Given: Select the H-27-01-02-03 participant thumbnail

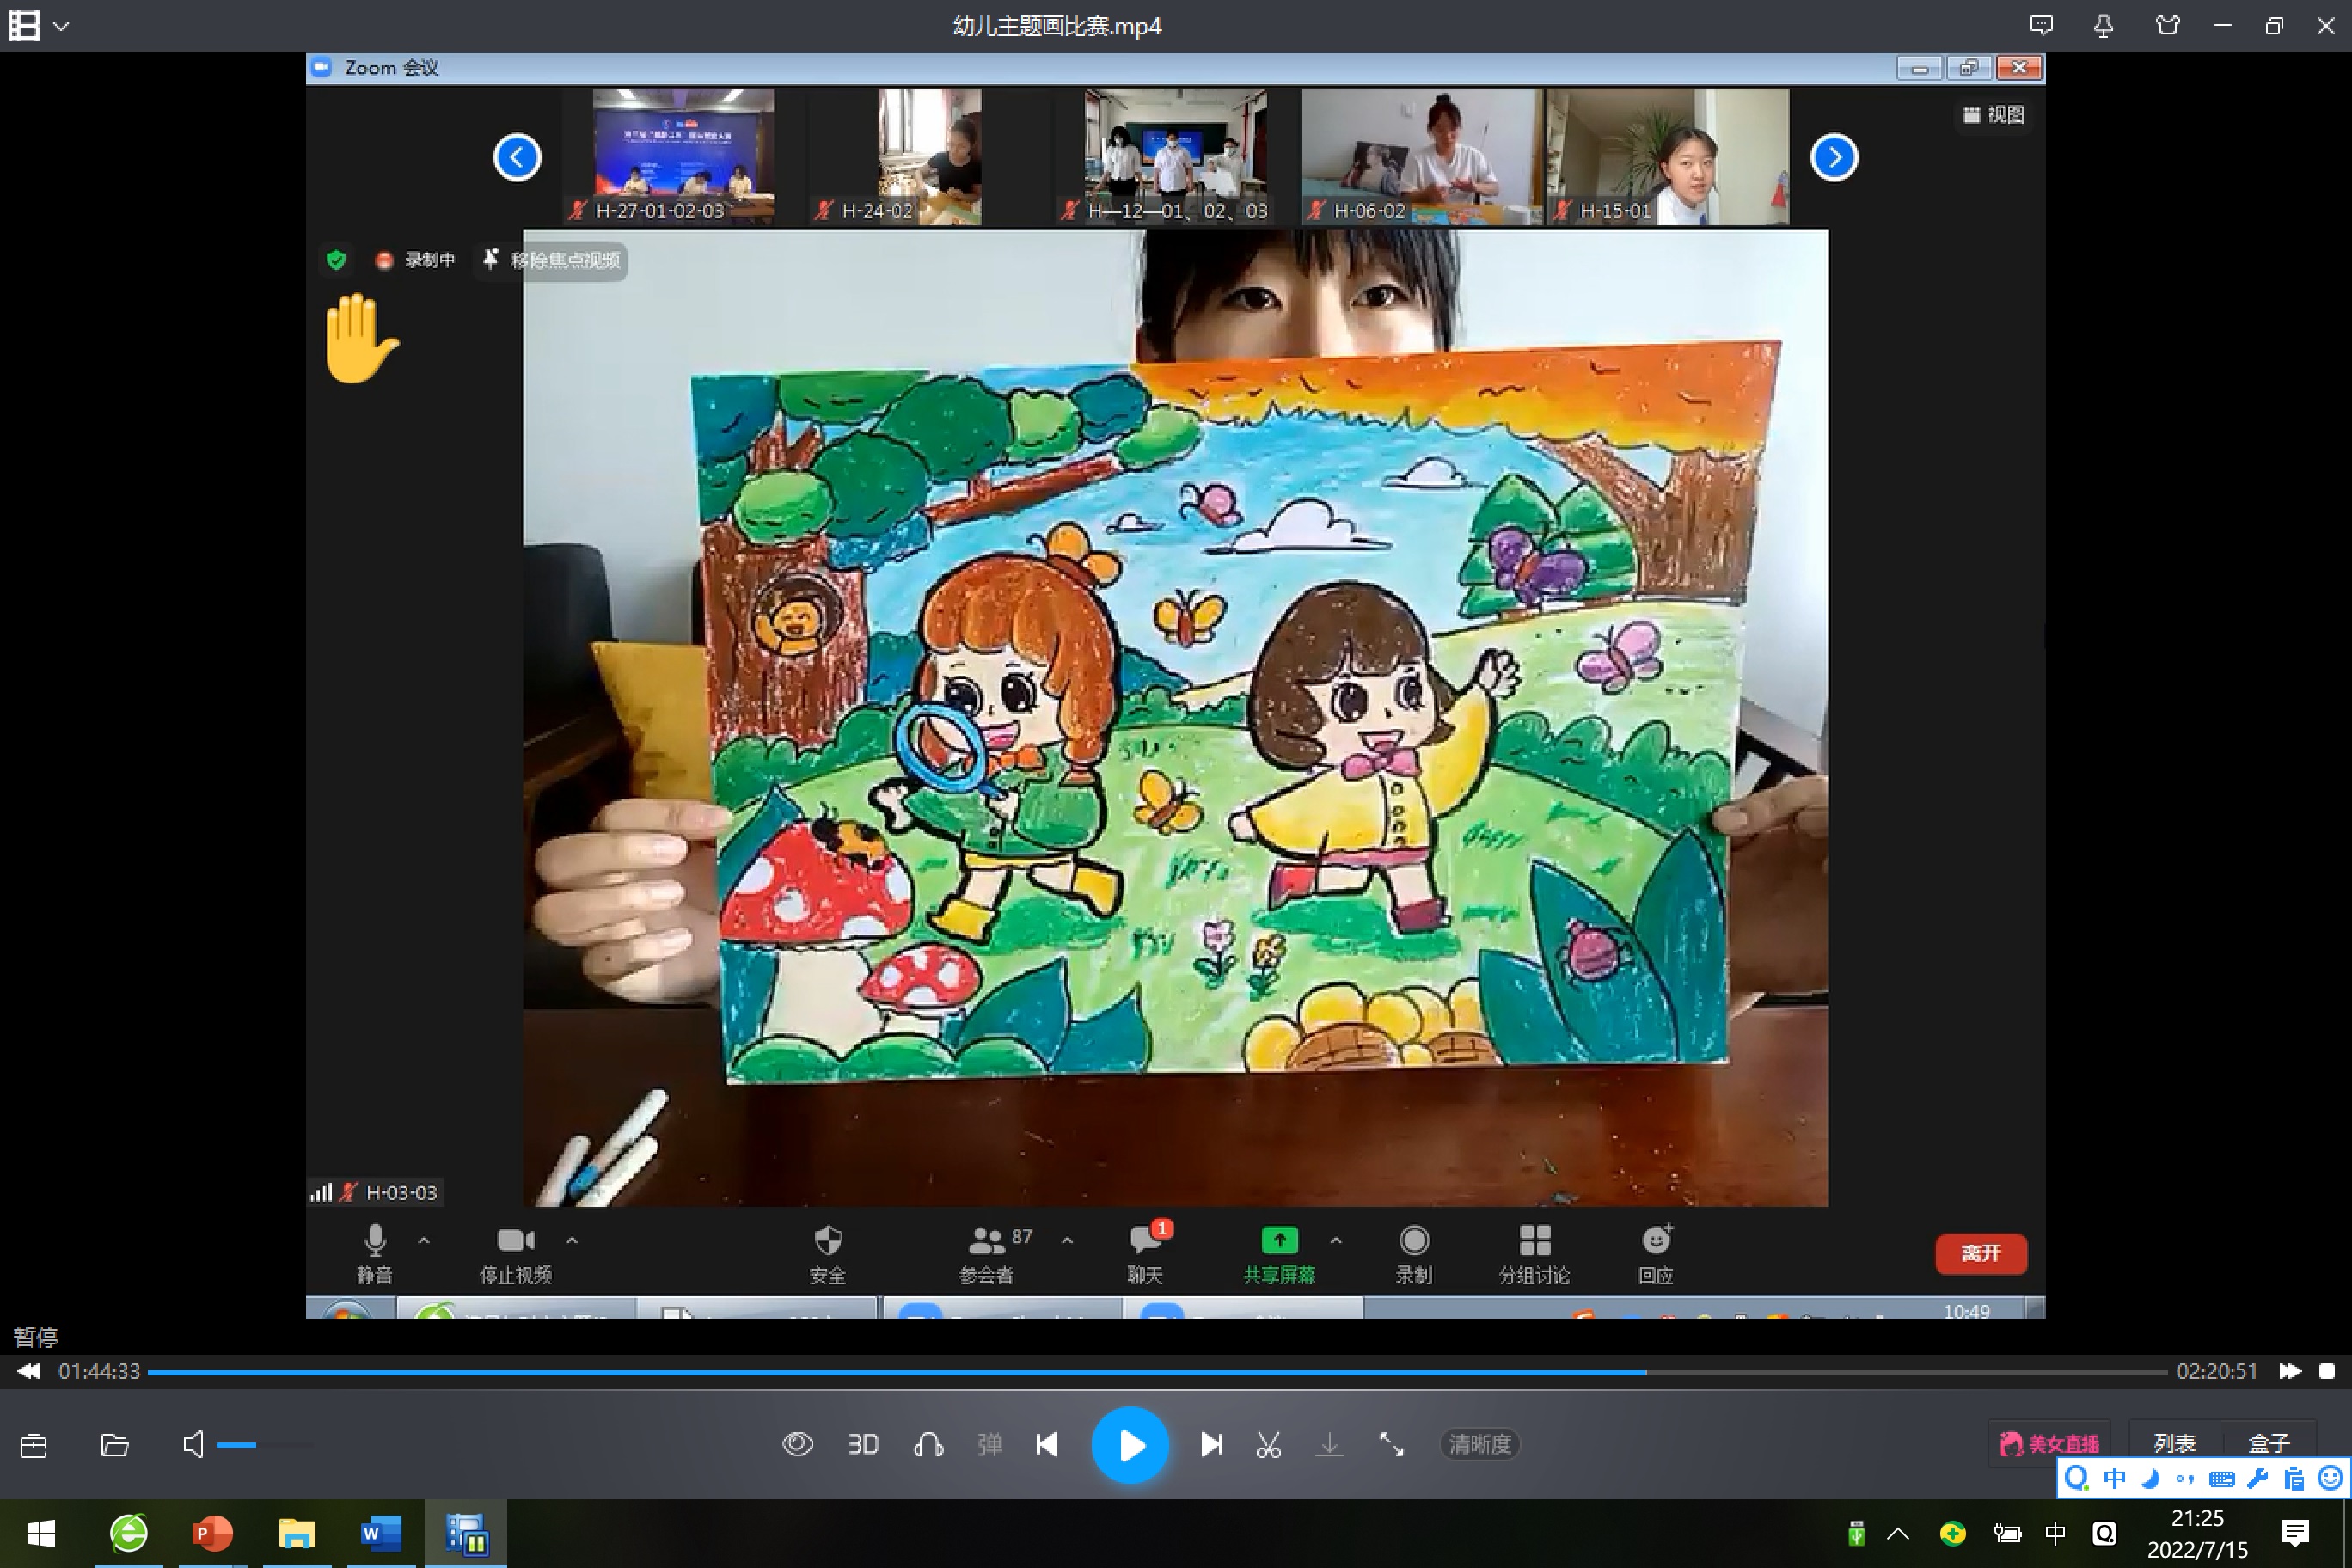Looking at the screenshot, I should click(683, 156).
